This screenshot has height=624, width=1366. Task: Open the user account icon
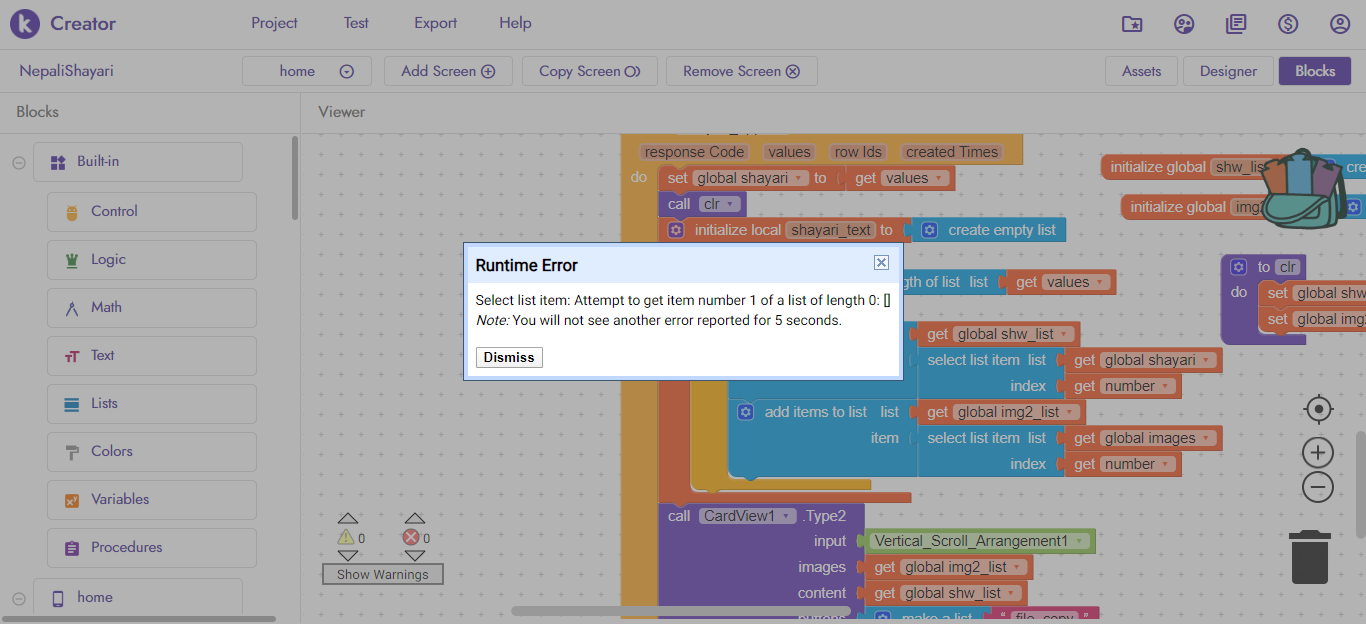pos(1340,24)
